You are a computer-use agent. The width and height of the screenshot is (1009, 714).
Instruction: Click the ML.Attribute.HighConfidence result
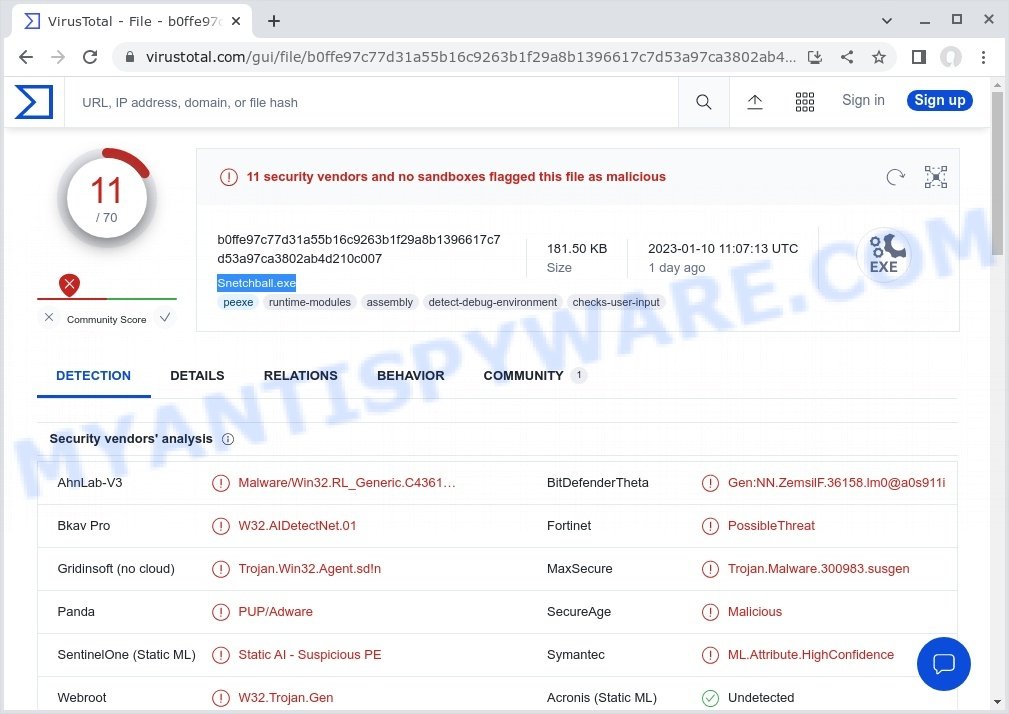click(811, 655)
